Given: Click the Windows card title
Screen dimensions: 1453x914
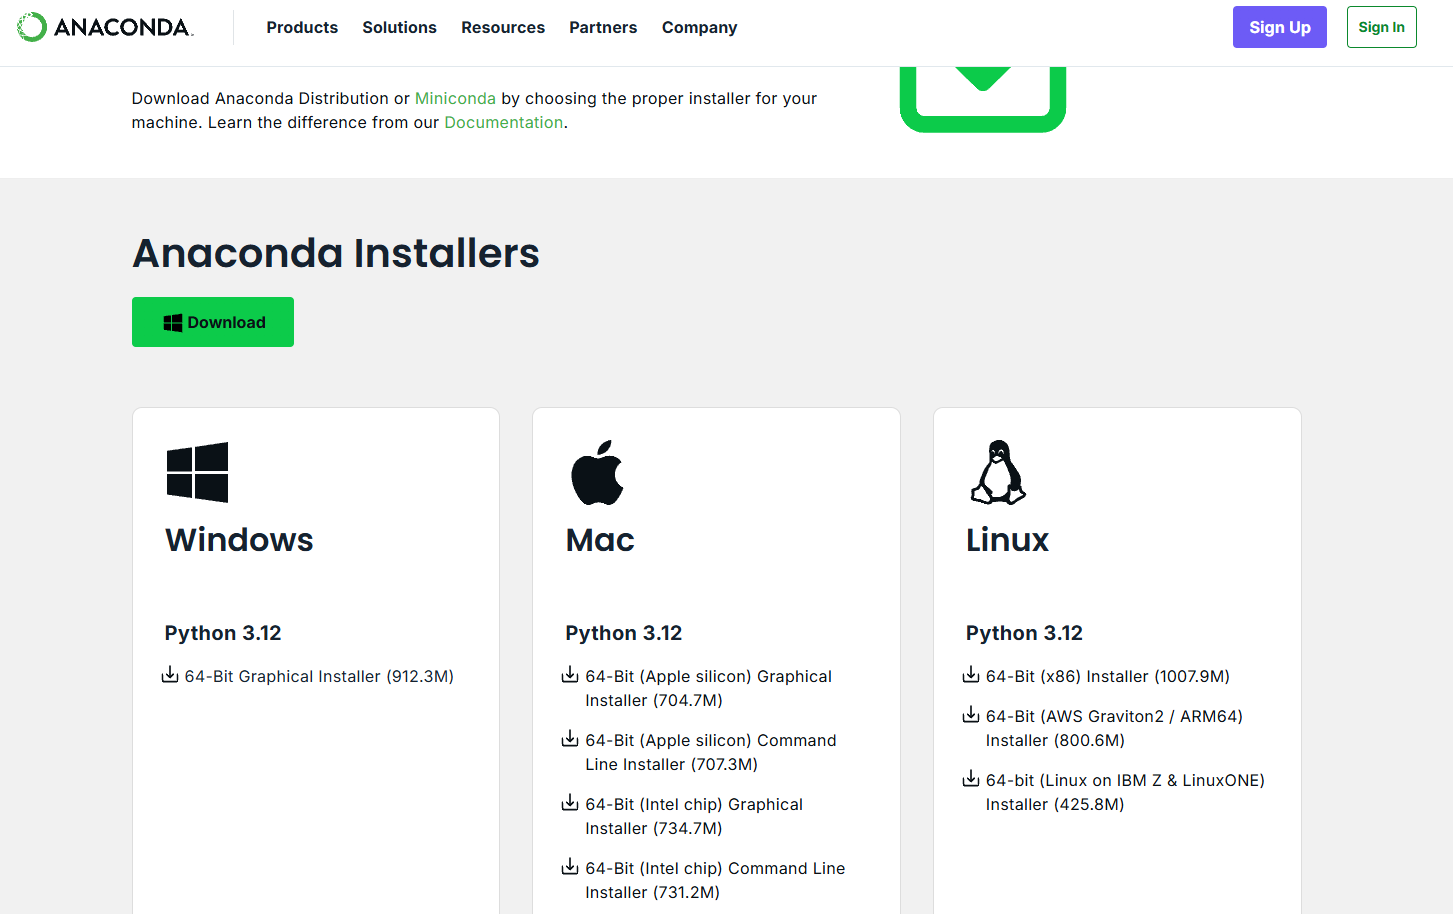Looking at the screenshot, I should point(239,540).
